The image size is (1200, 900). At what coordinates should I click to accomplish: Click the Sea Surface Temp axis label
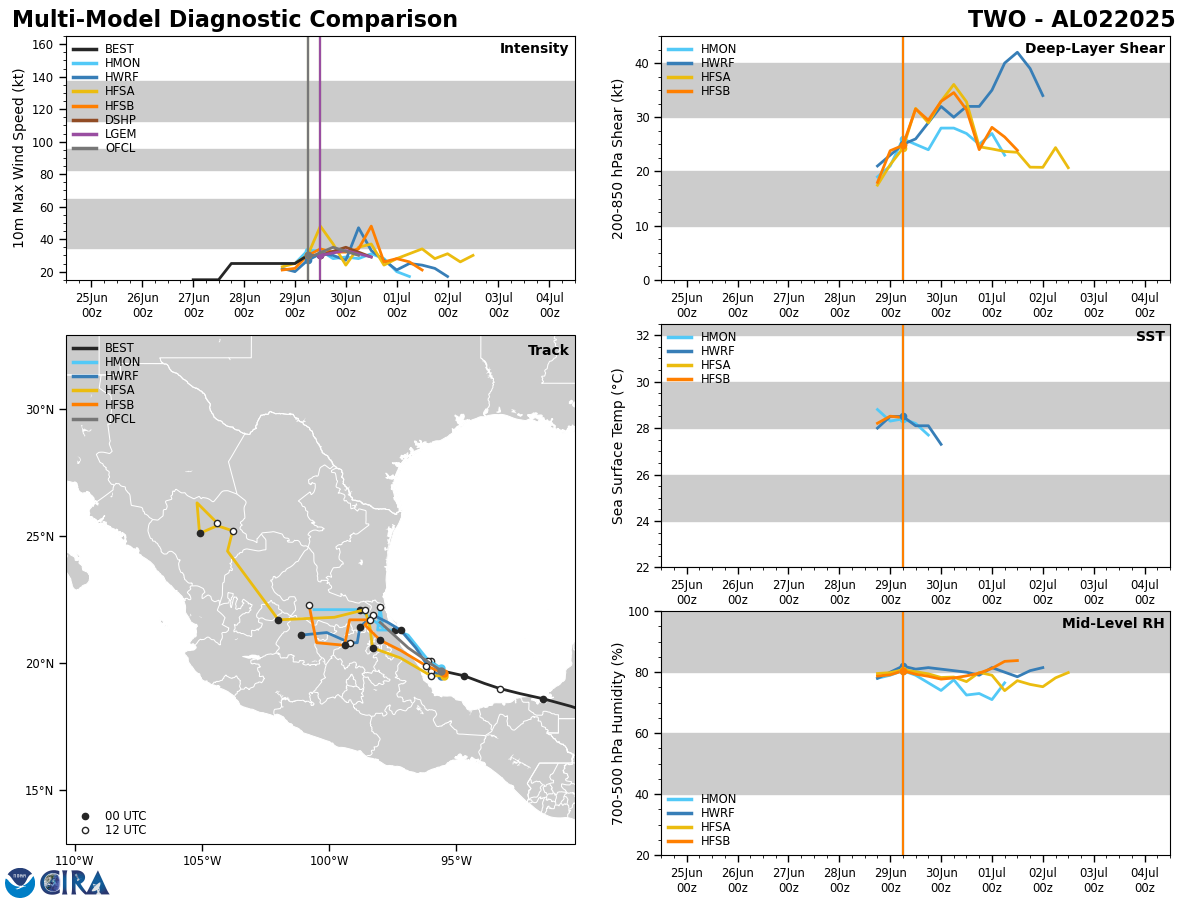619,446
